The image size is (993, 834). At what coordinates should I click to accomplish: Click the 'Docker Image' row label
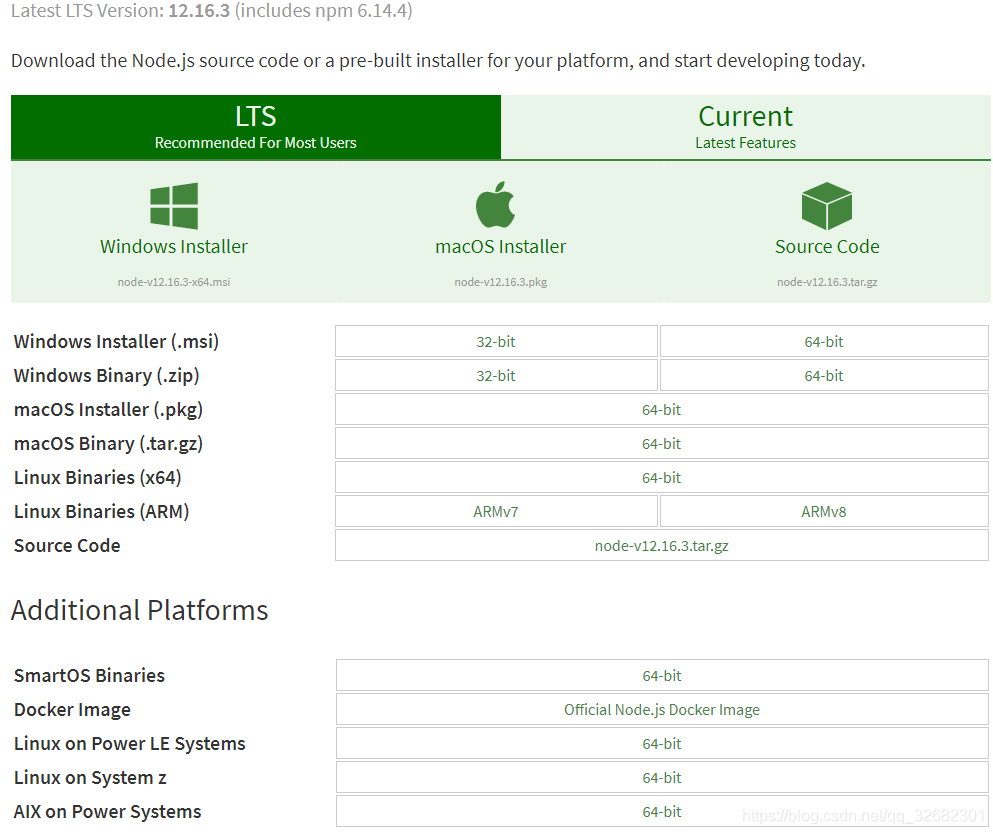(x=72, y=710)
